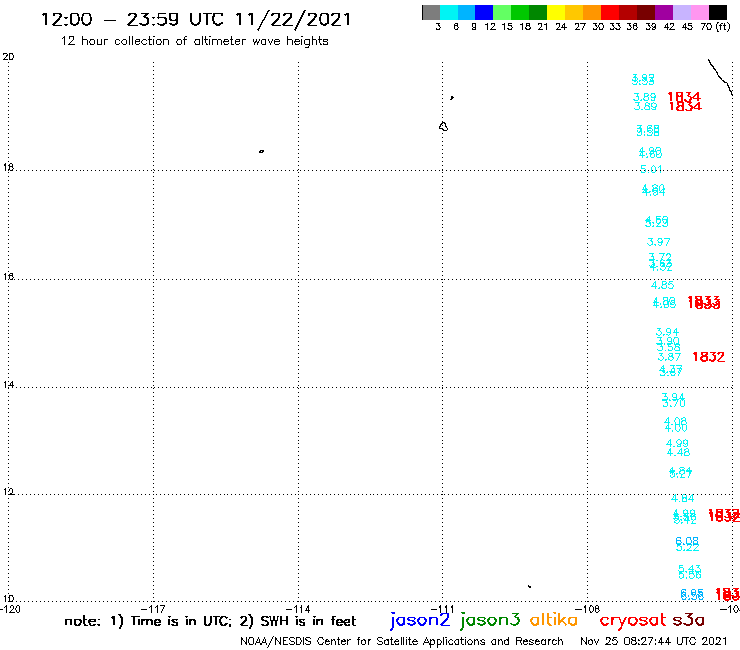Select the wave height reading "3.97"
The image size is (740, 650).
coord(658,242)
